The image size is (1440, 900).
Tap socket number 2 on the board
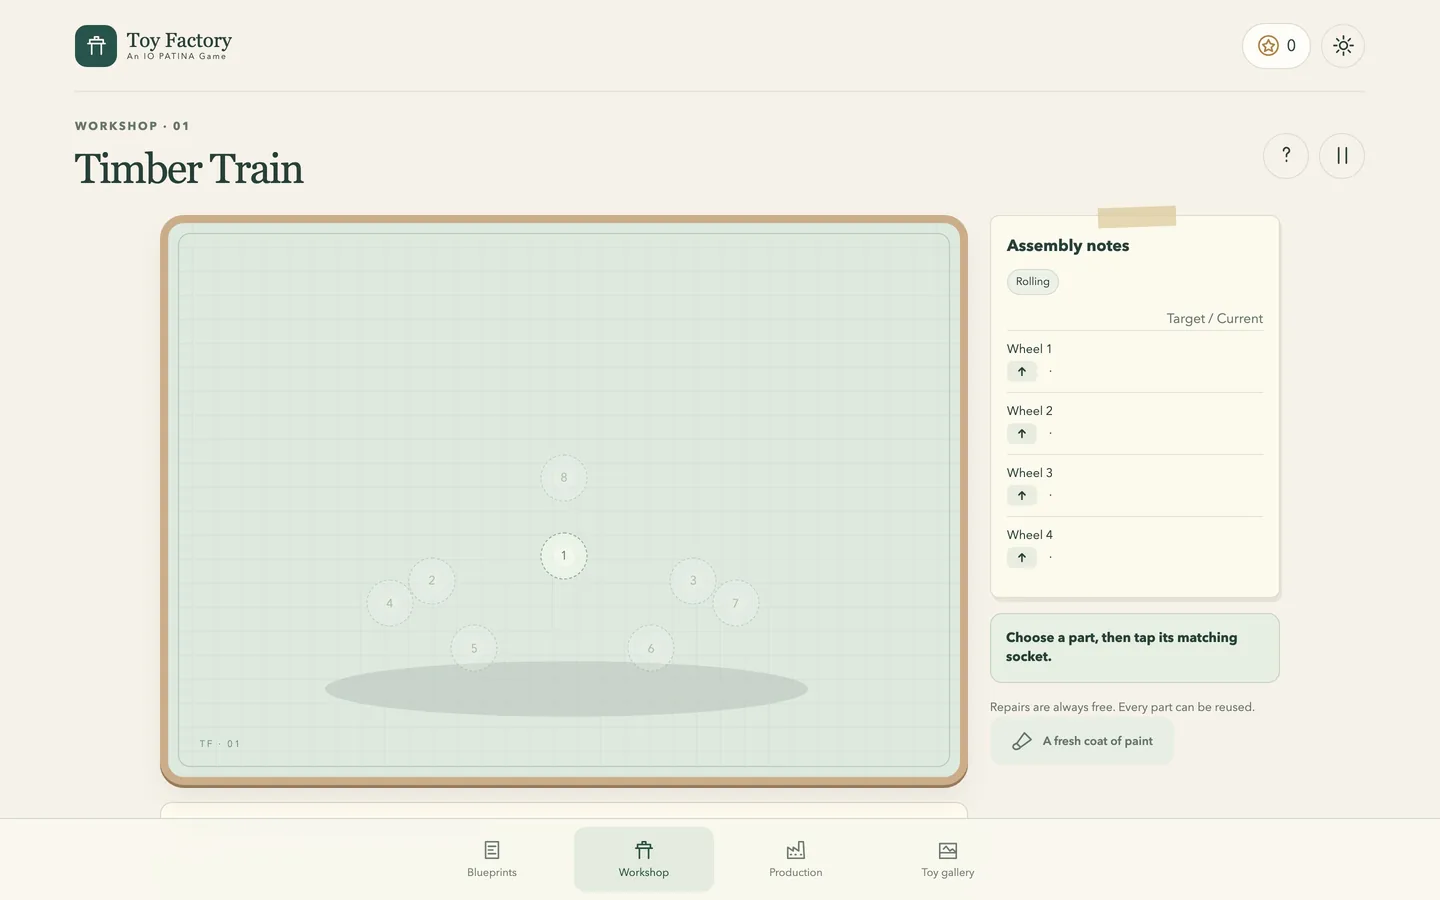(432, 581)
